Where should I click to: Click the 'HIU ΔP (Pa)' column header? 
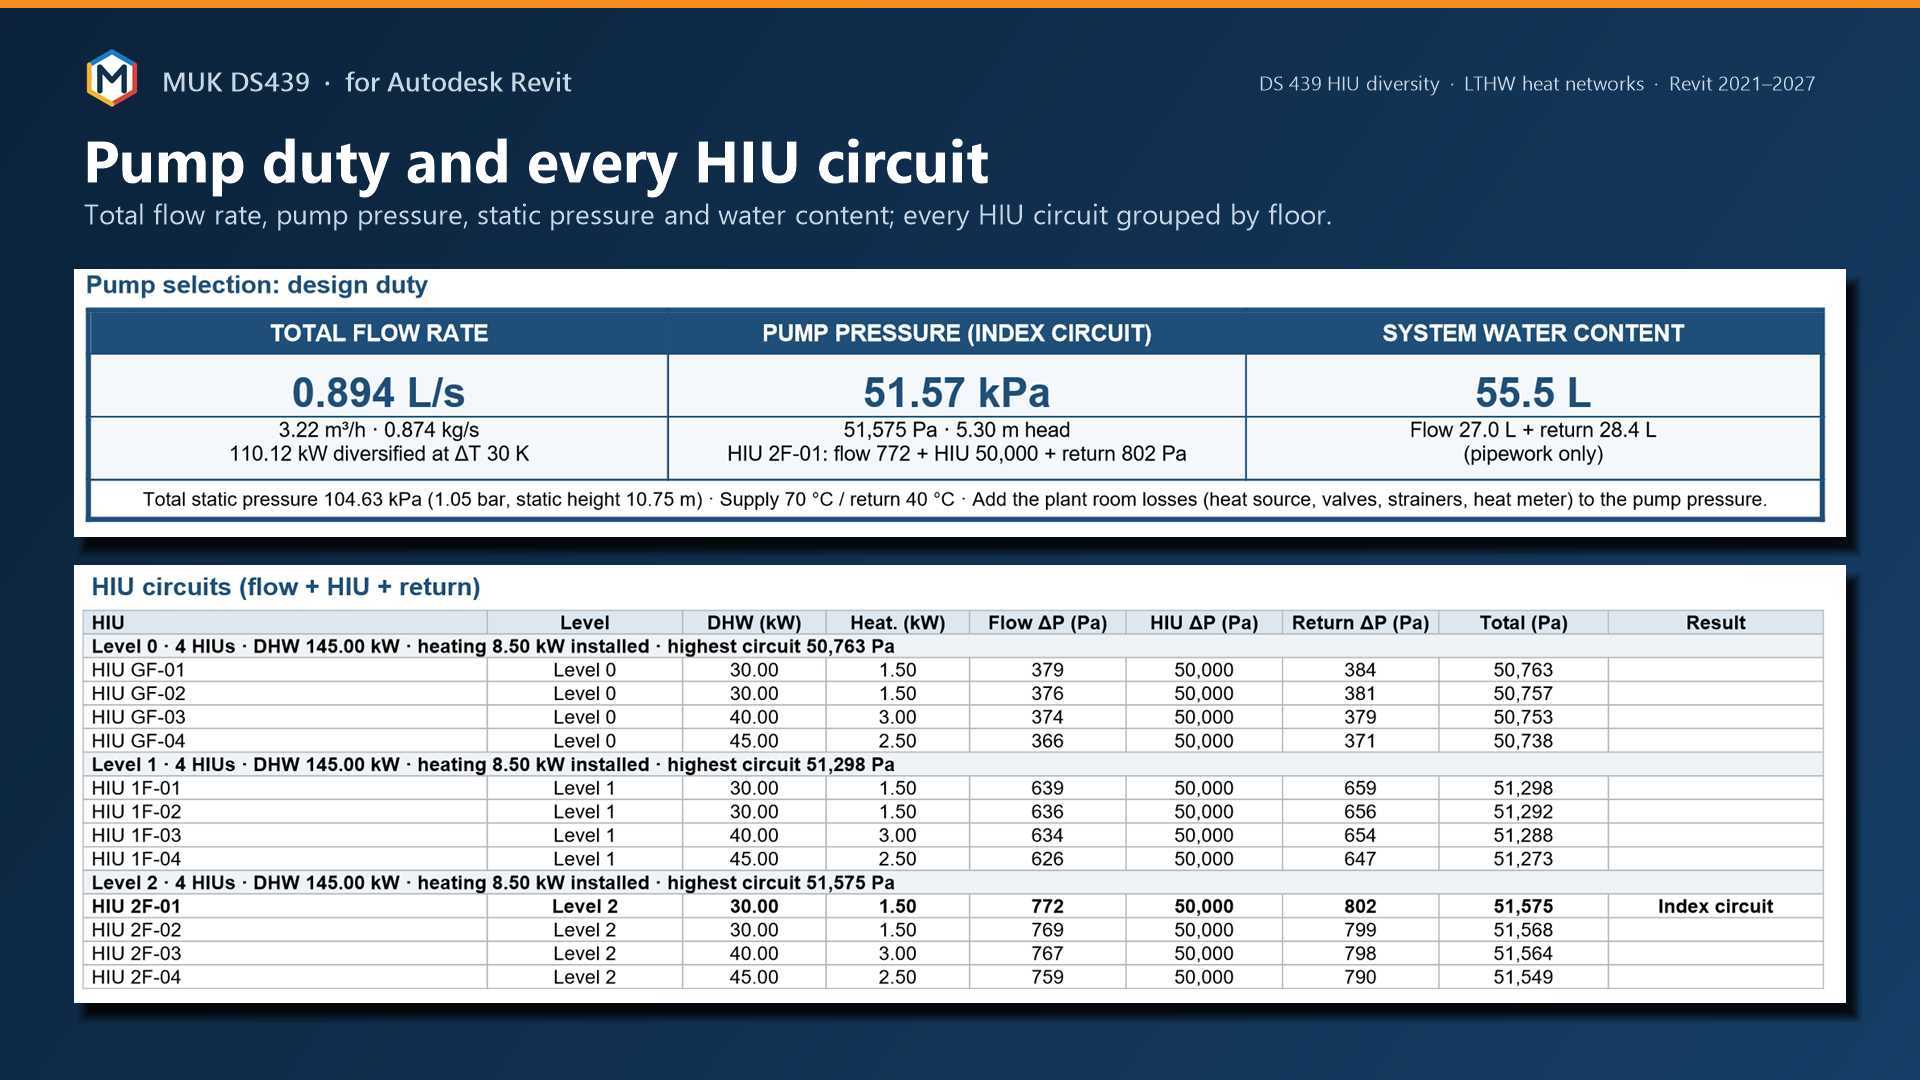(1204, 622)
